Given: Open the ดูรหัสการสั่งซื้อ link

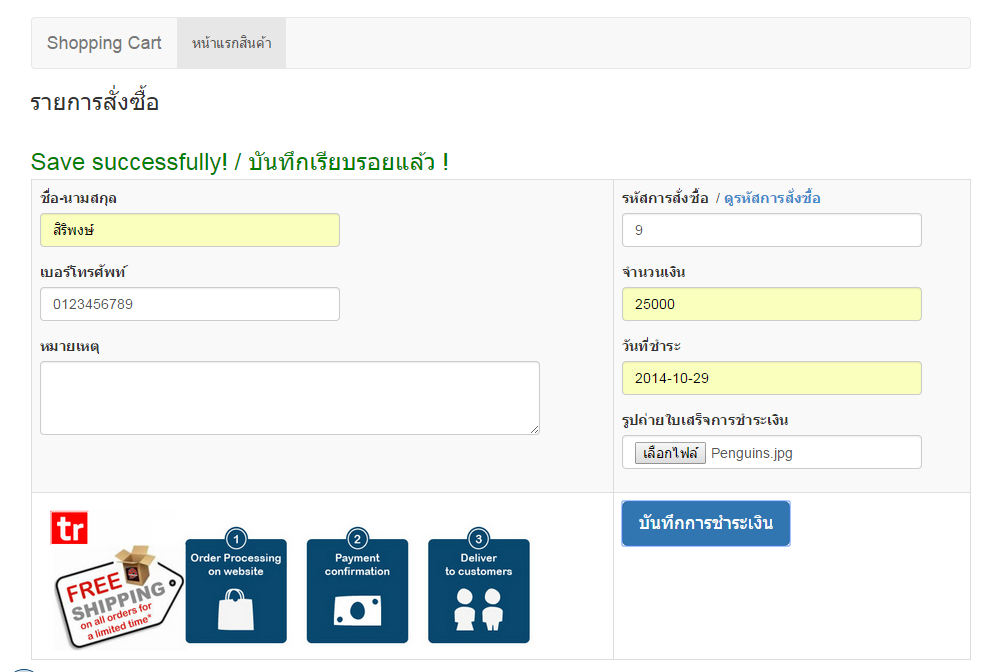Looking at the screenshot, I should click(772, 198).
